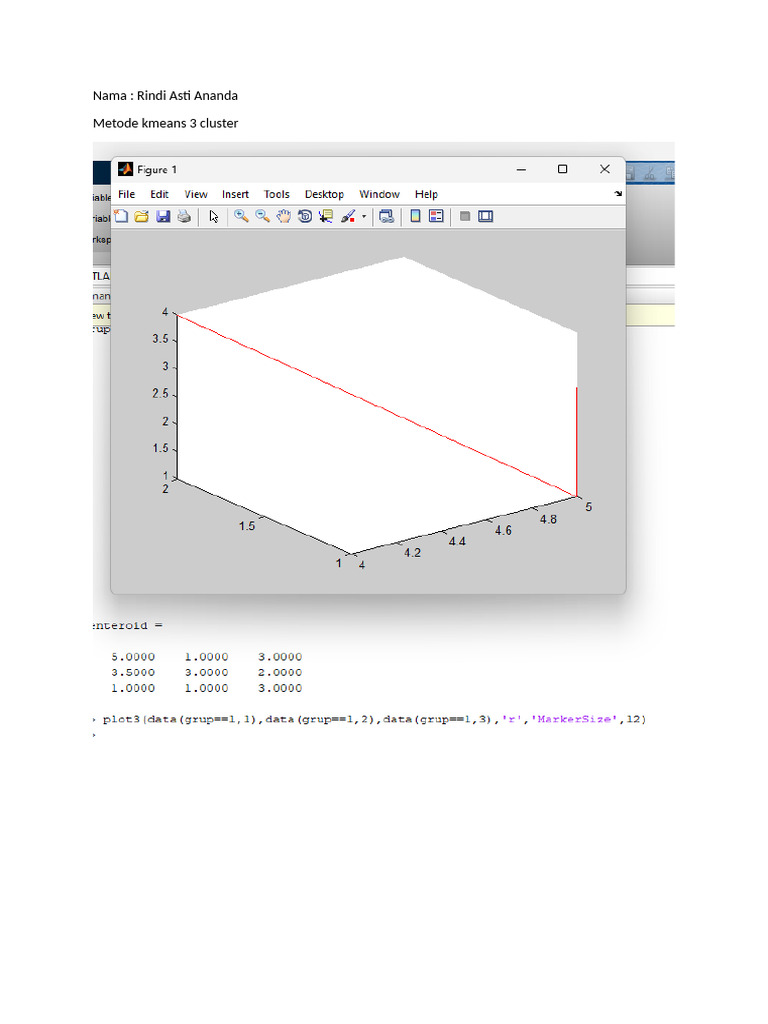Save the figure with the floppy disk icon
This screenshot has width=768, height=1024.
[163, 216]
